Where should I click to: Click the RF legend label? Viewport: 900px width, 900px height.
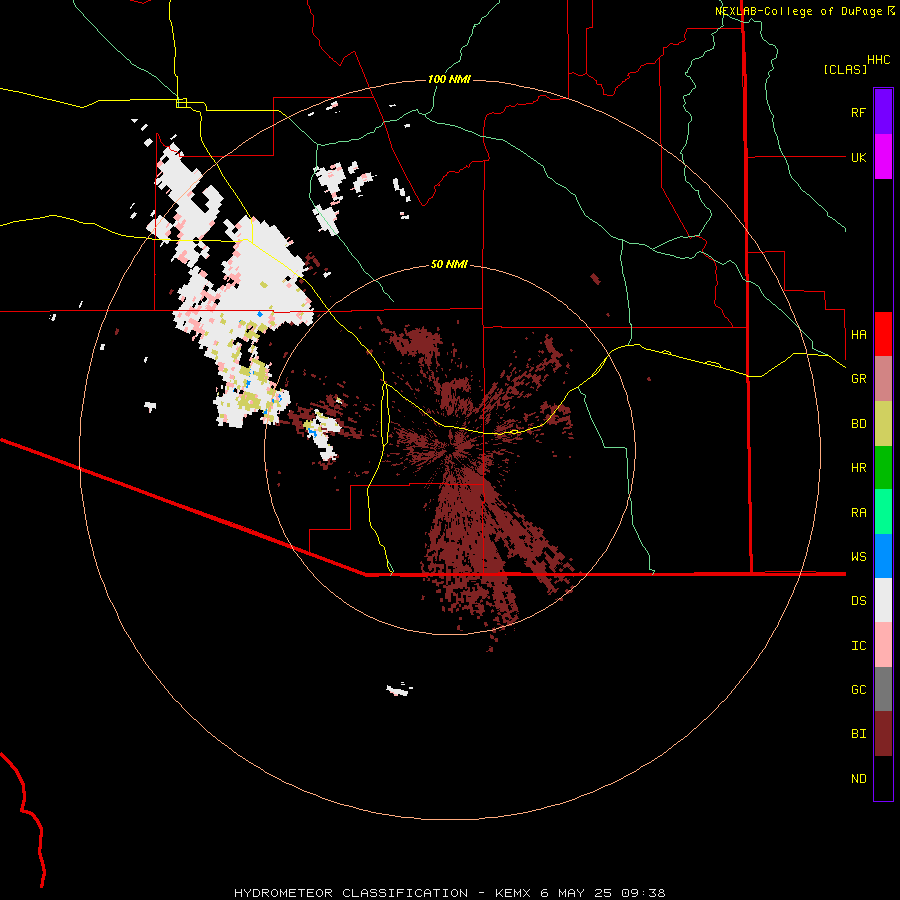[x=858, y=113]
